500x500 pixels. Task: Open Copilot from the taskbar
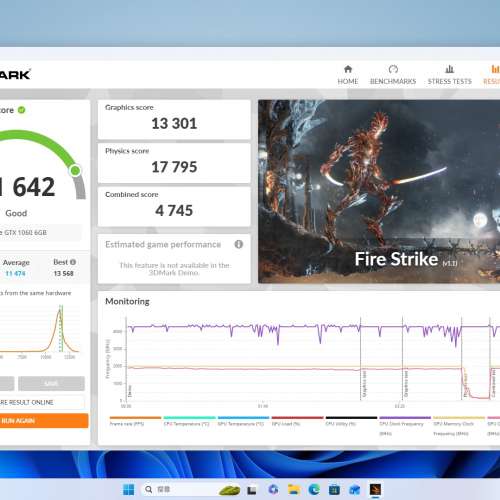[273, 489]
